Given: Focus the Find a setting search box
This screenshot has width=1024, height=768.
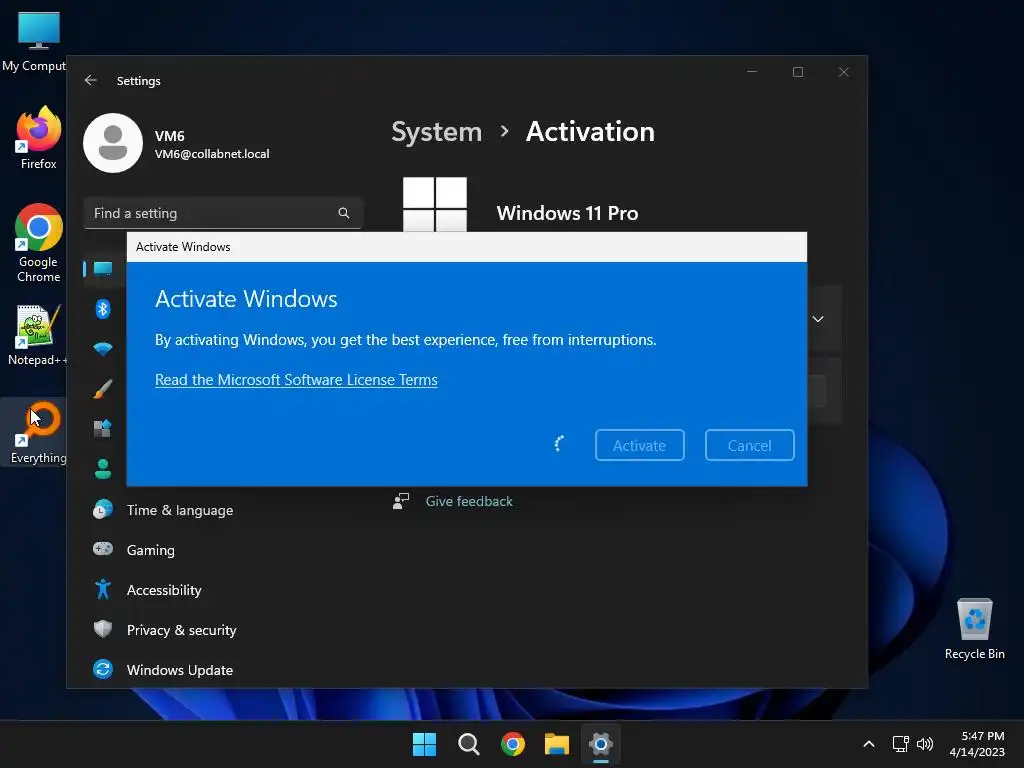Looking at the screenshot, I should coord(223,213).
